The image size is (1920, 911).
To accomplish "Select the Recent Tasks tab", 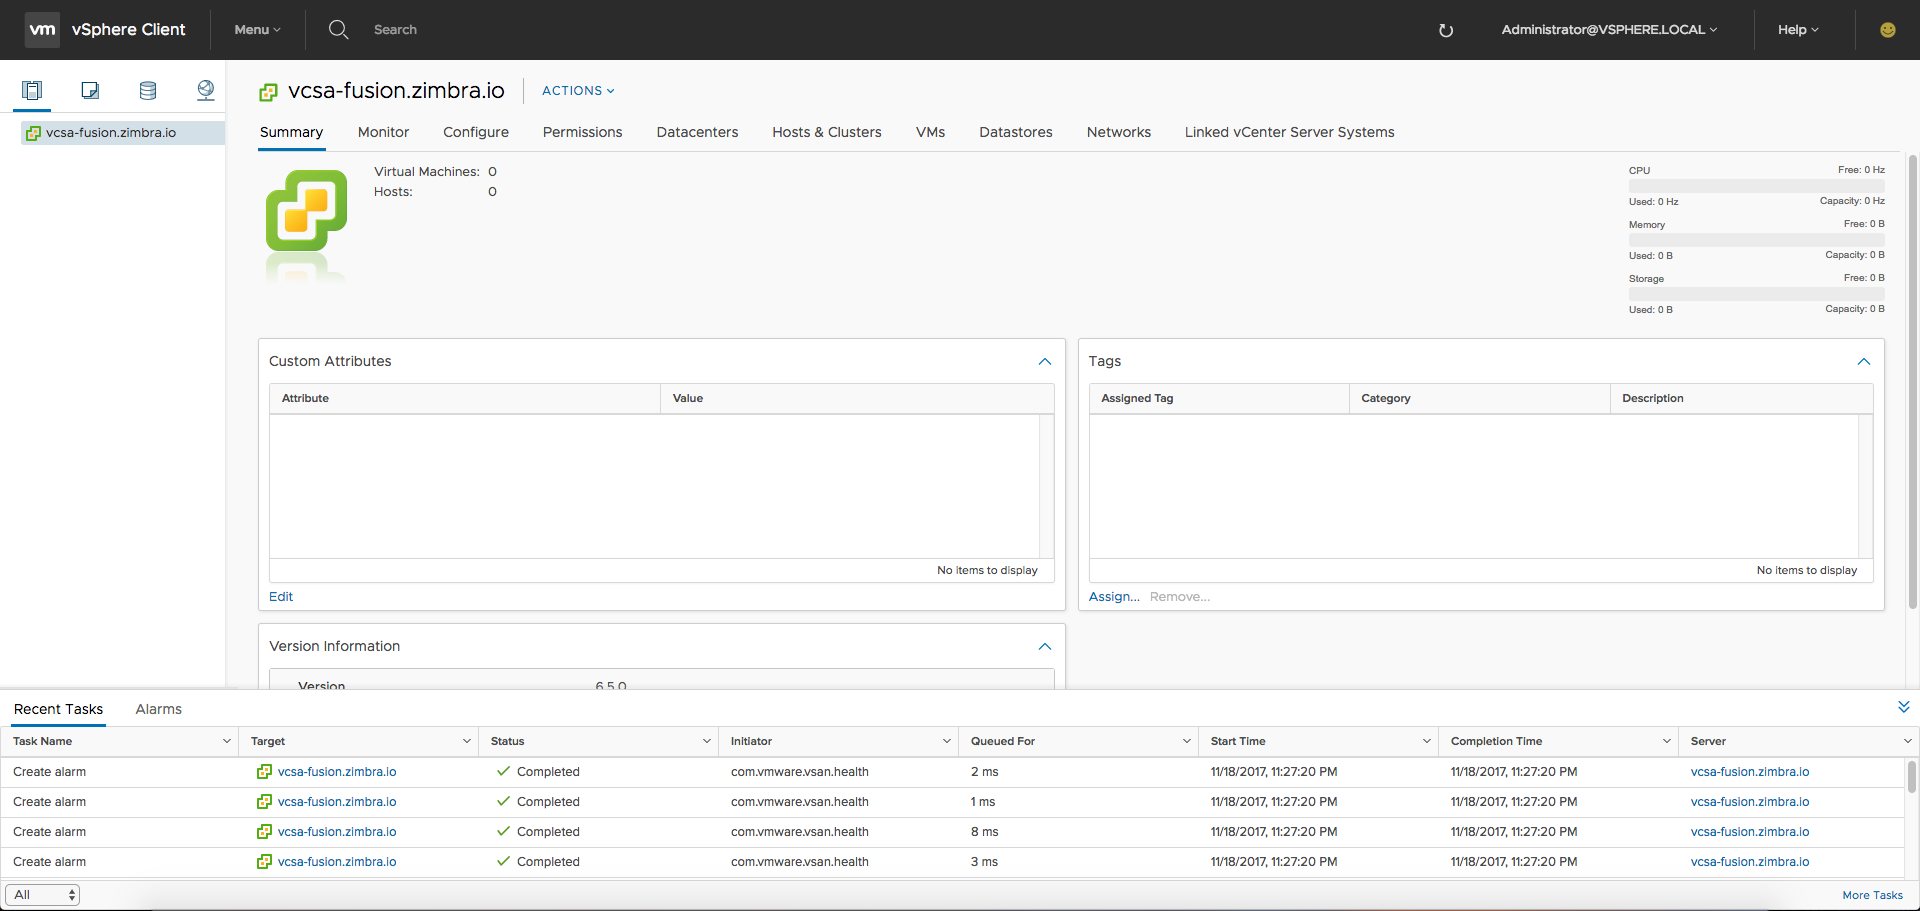I will coord(58,709).
